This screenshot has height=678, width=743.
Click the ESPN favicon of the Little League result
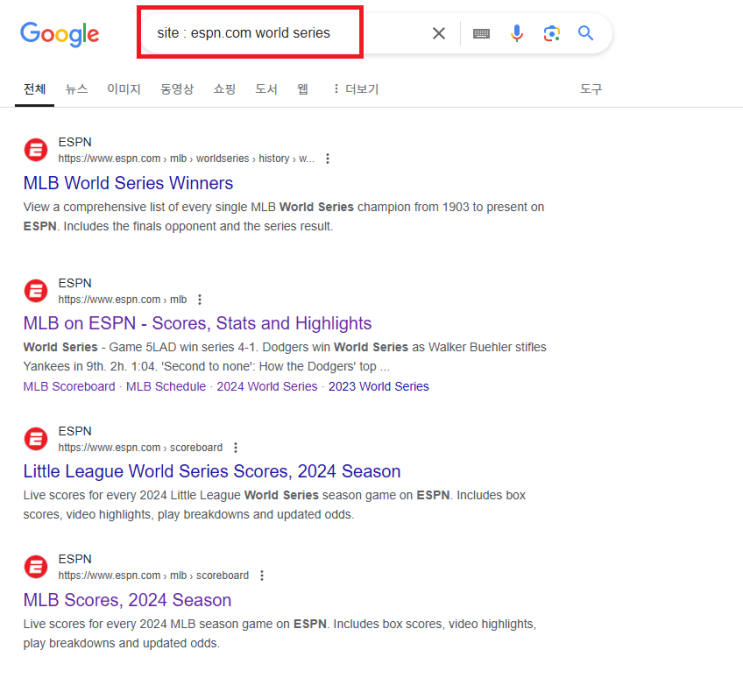36,439
